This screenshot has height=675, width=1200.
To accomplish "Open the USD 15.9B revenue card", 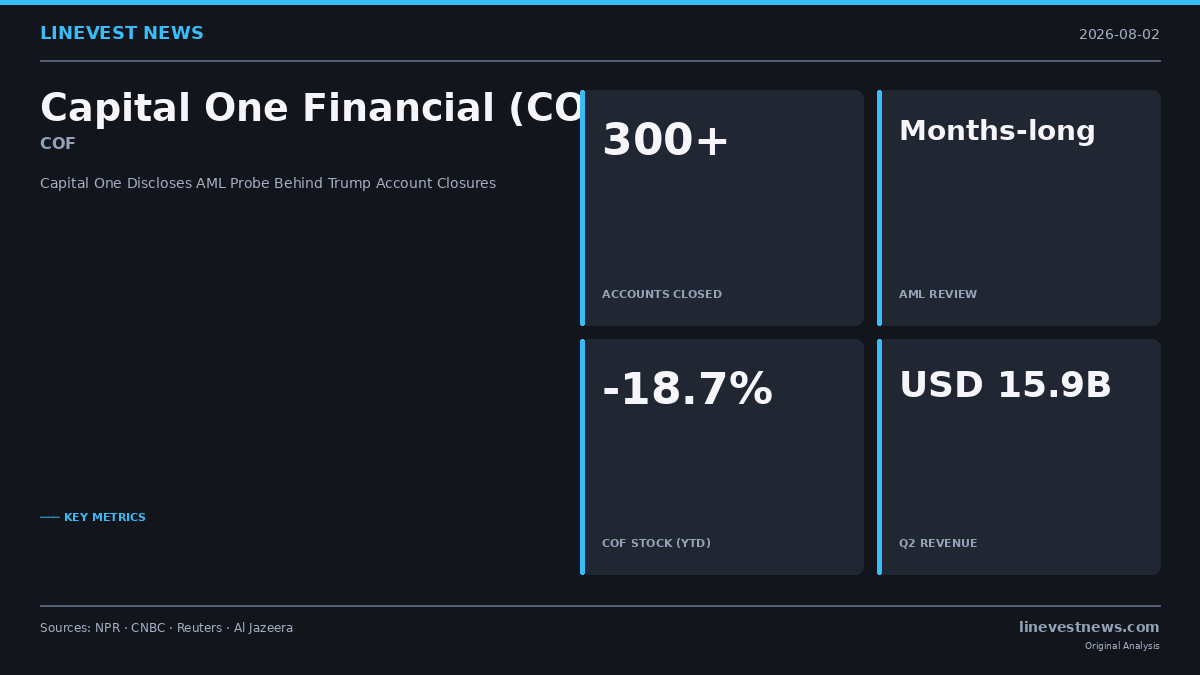I will pyautogui.click(x=1019, y=457).
